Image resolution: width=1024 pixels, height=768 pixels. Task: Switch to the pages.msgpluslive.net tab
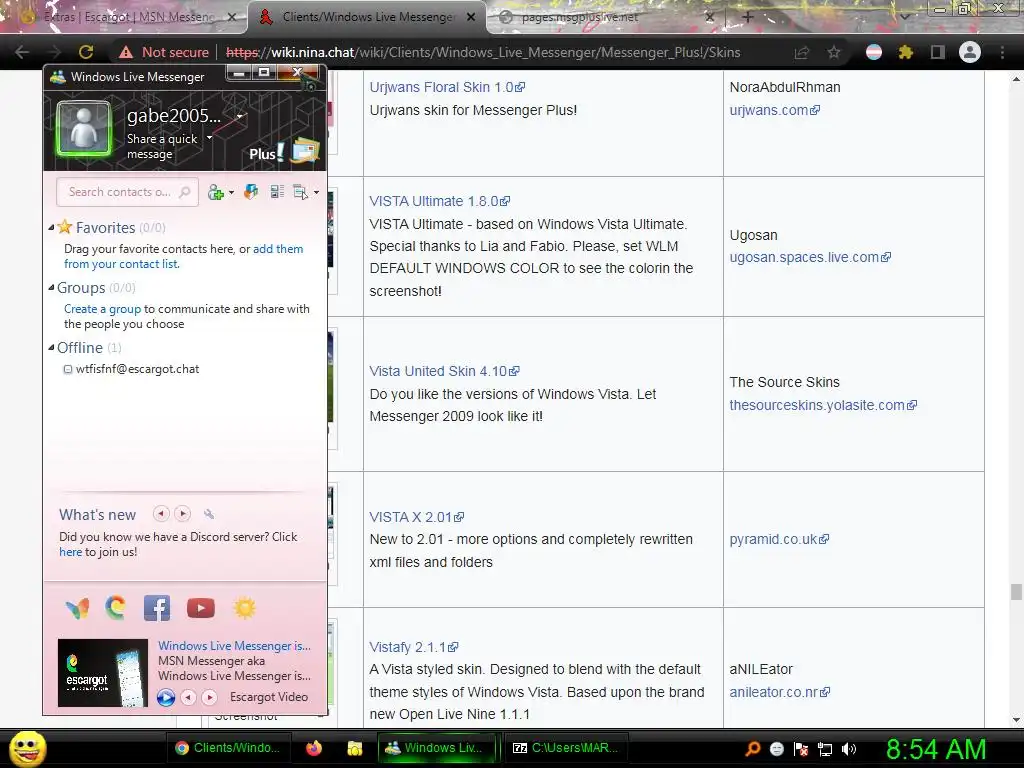tap(605, 17)
